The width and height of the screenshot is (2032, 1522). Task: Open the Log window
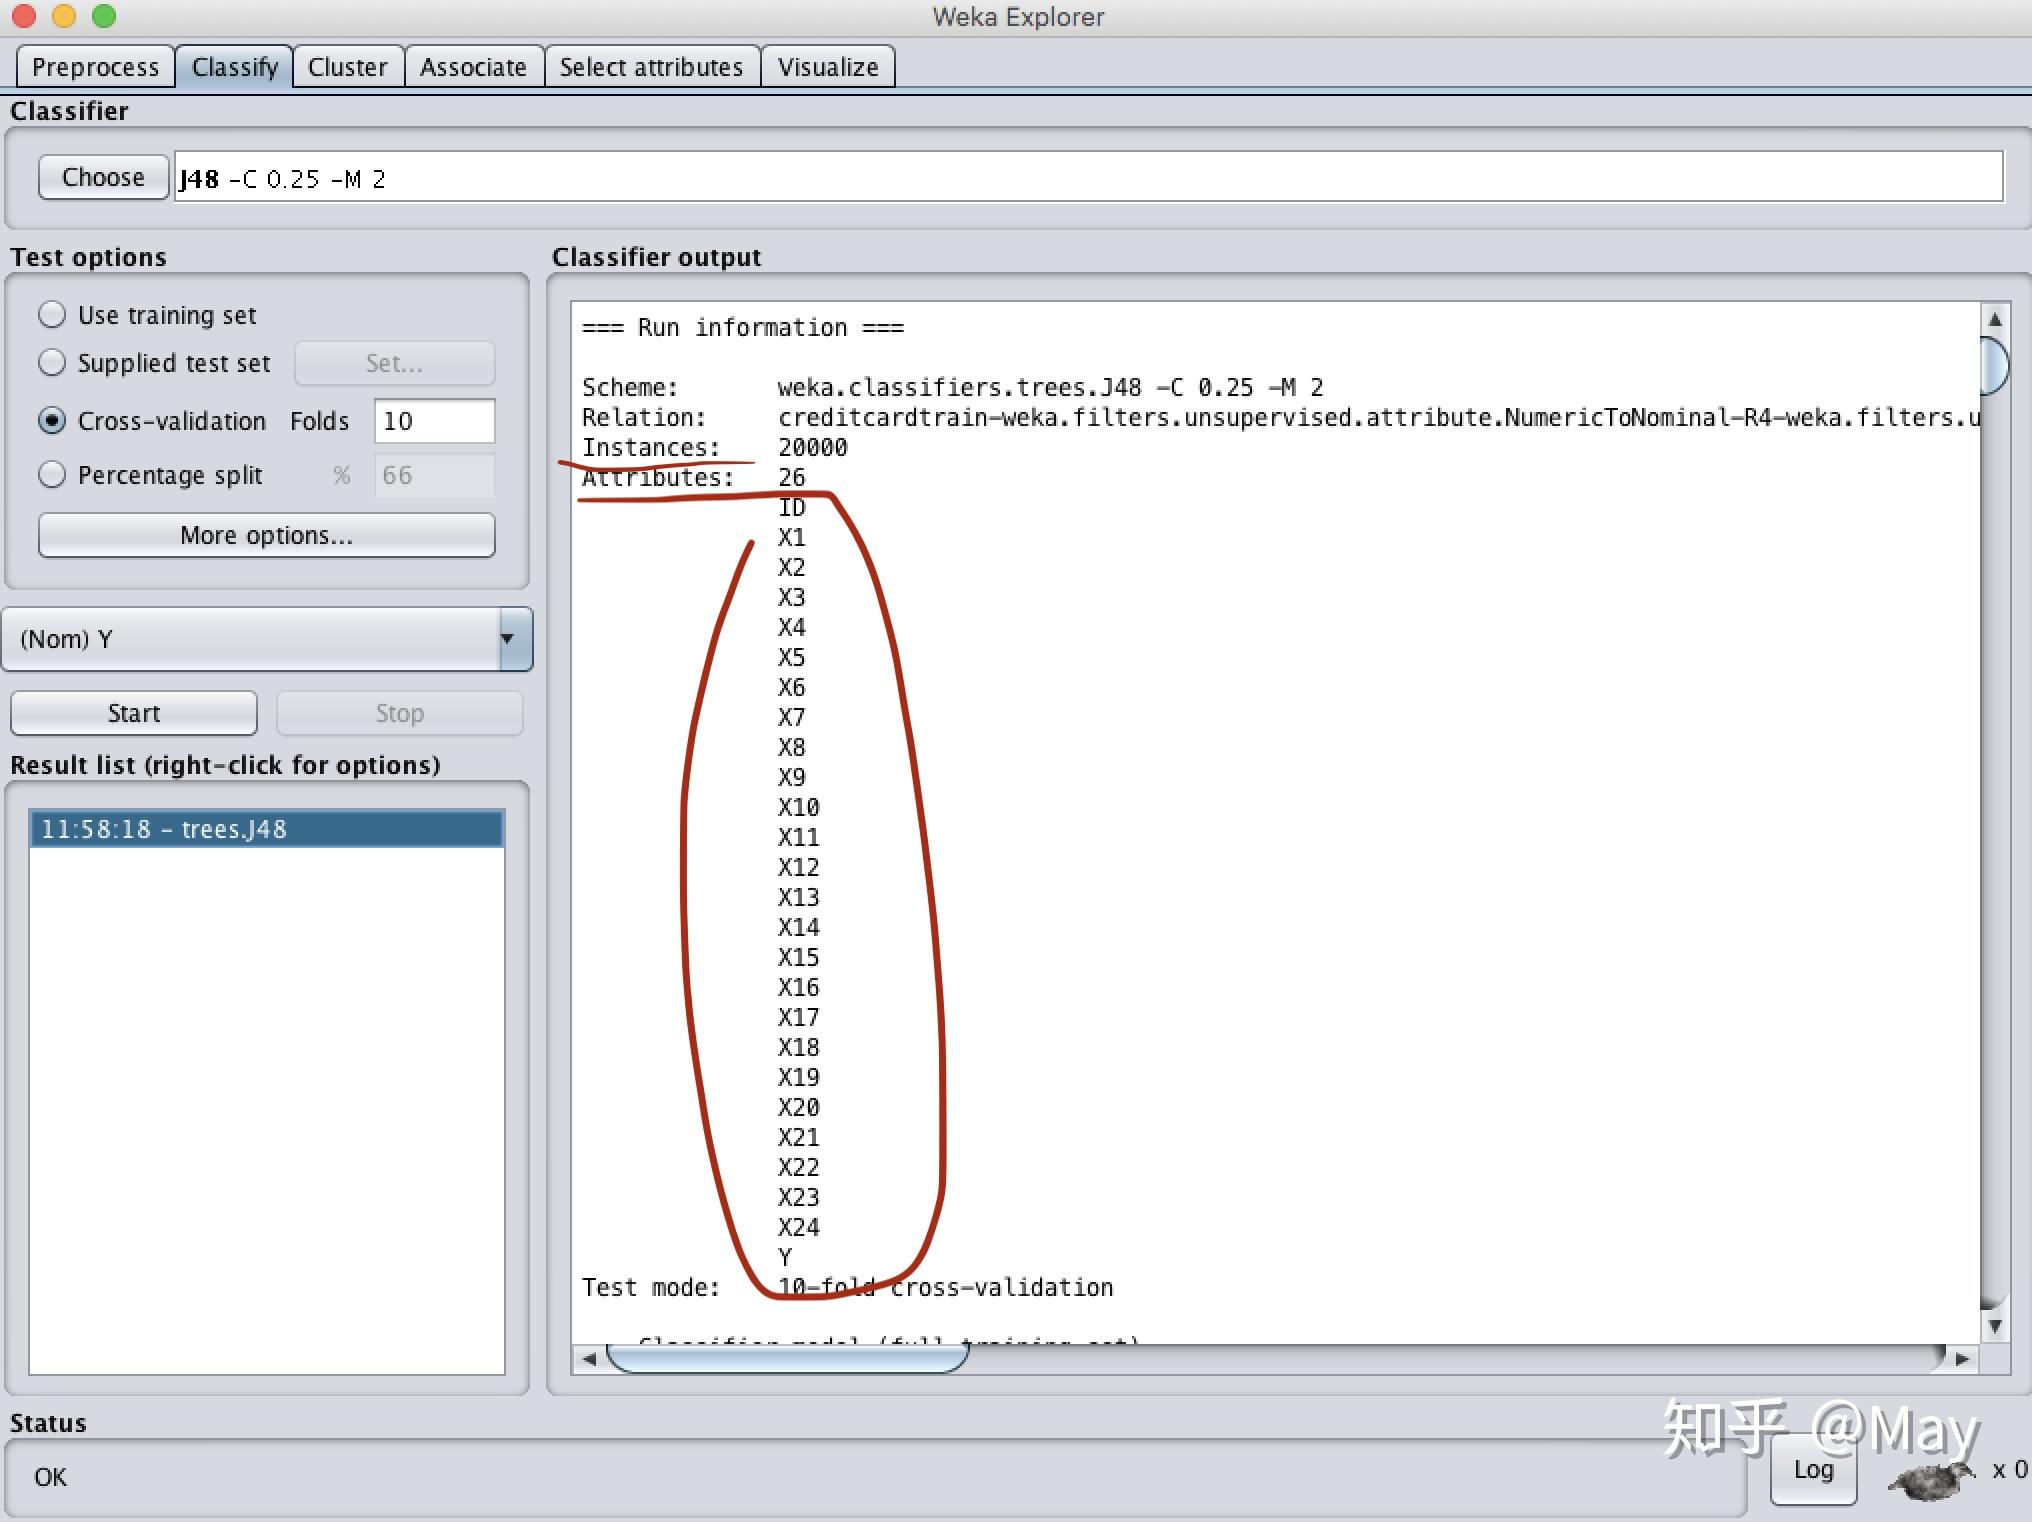point(1812,1470)
